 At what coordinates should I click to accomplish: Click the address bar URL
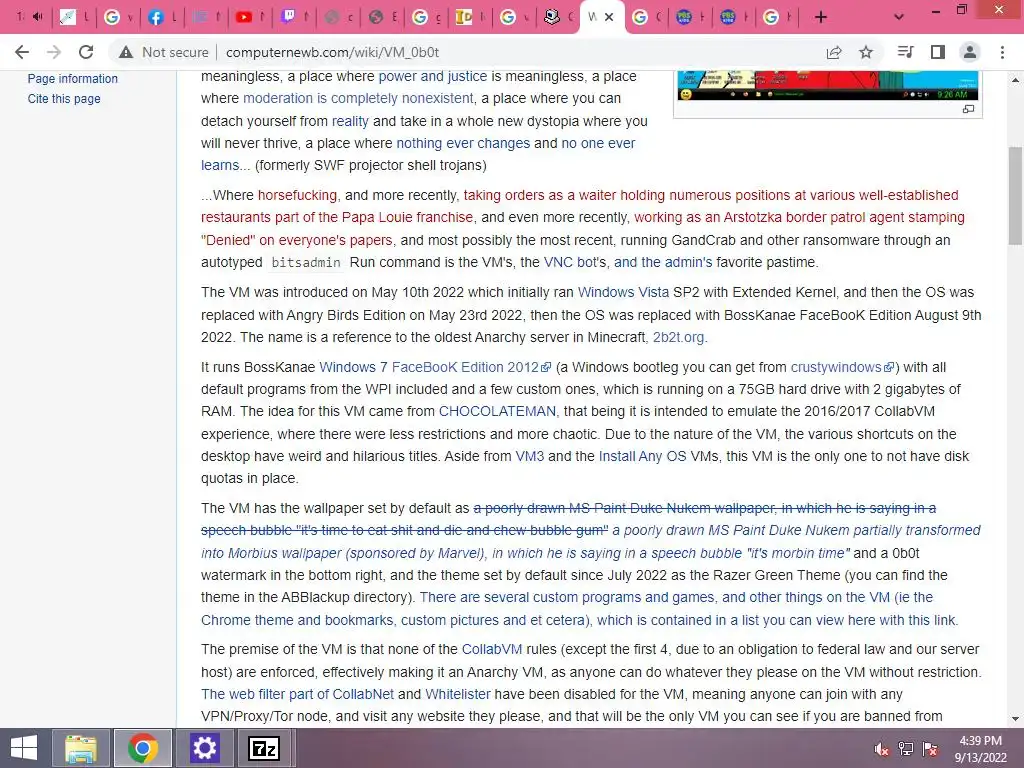click(x=332, y=52)
